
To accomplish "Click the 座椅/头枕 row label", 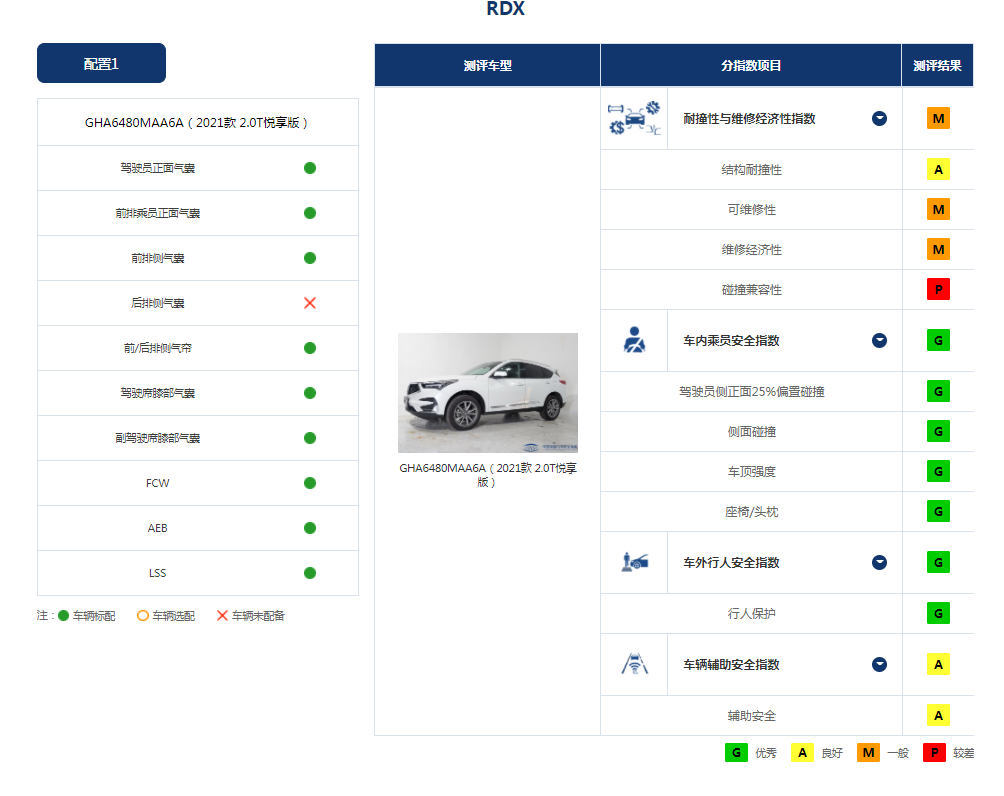I will pyautogui.click(x=752, y=512).
